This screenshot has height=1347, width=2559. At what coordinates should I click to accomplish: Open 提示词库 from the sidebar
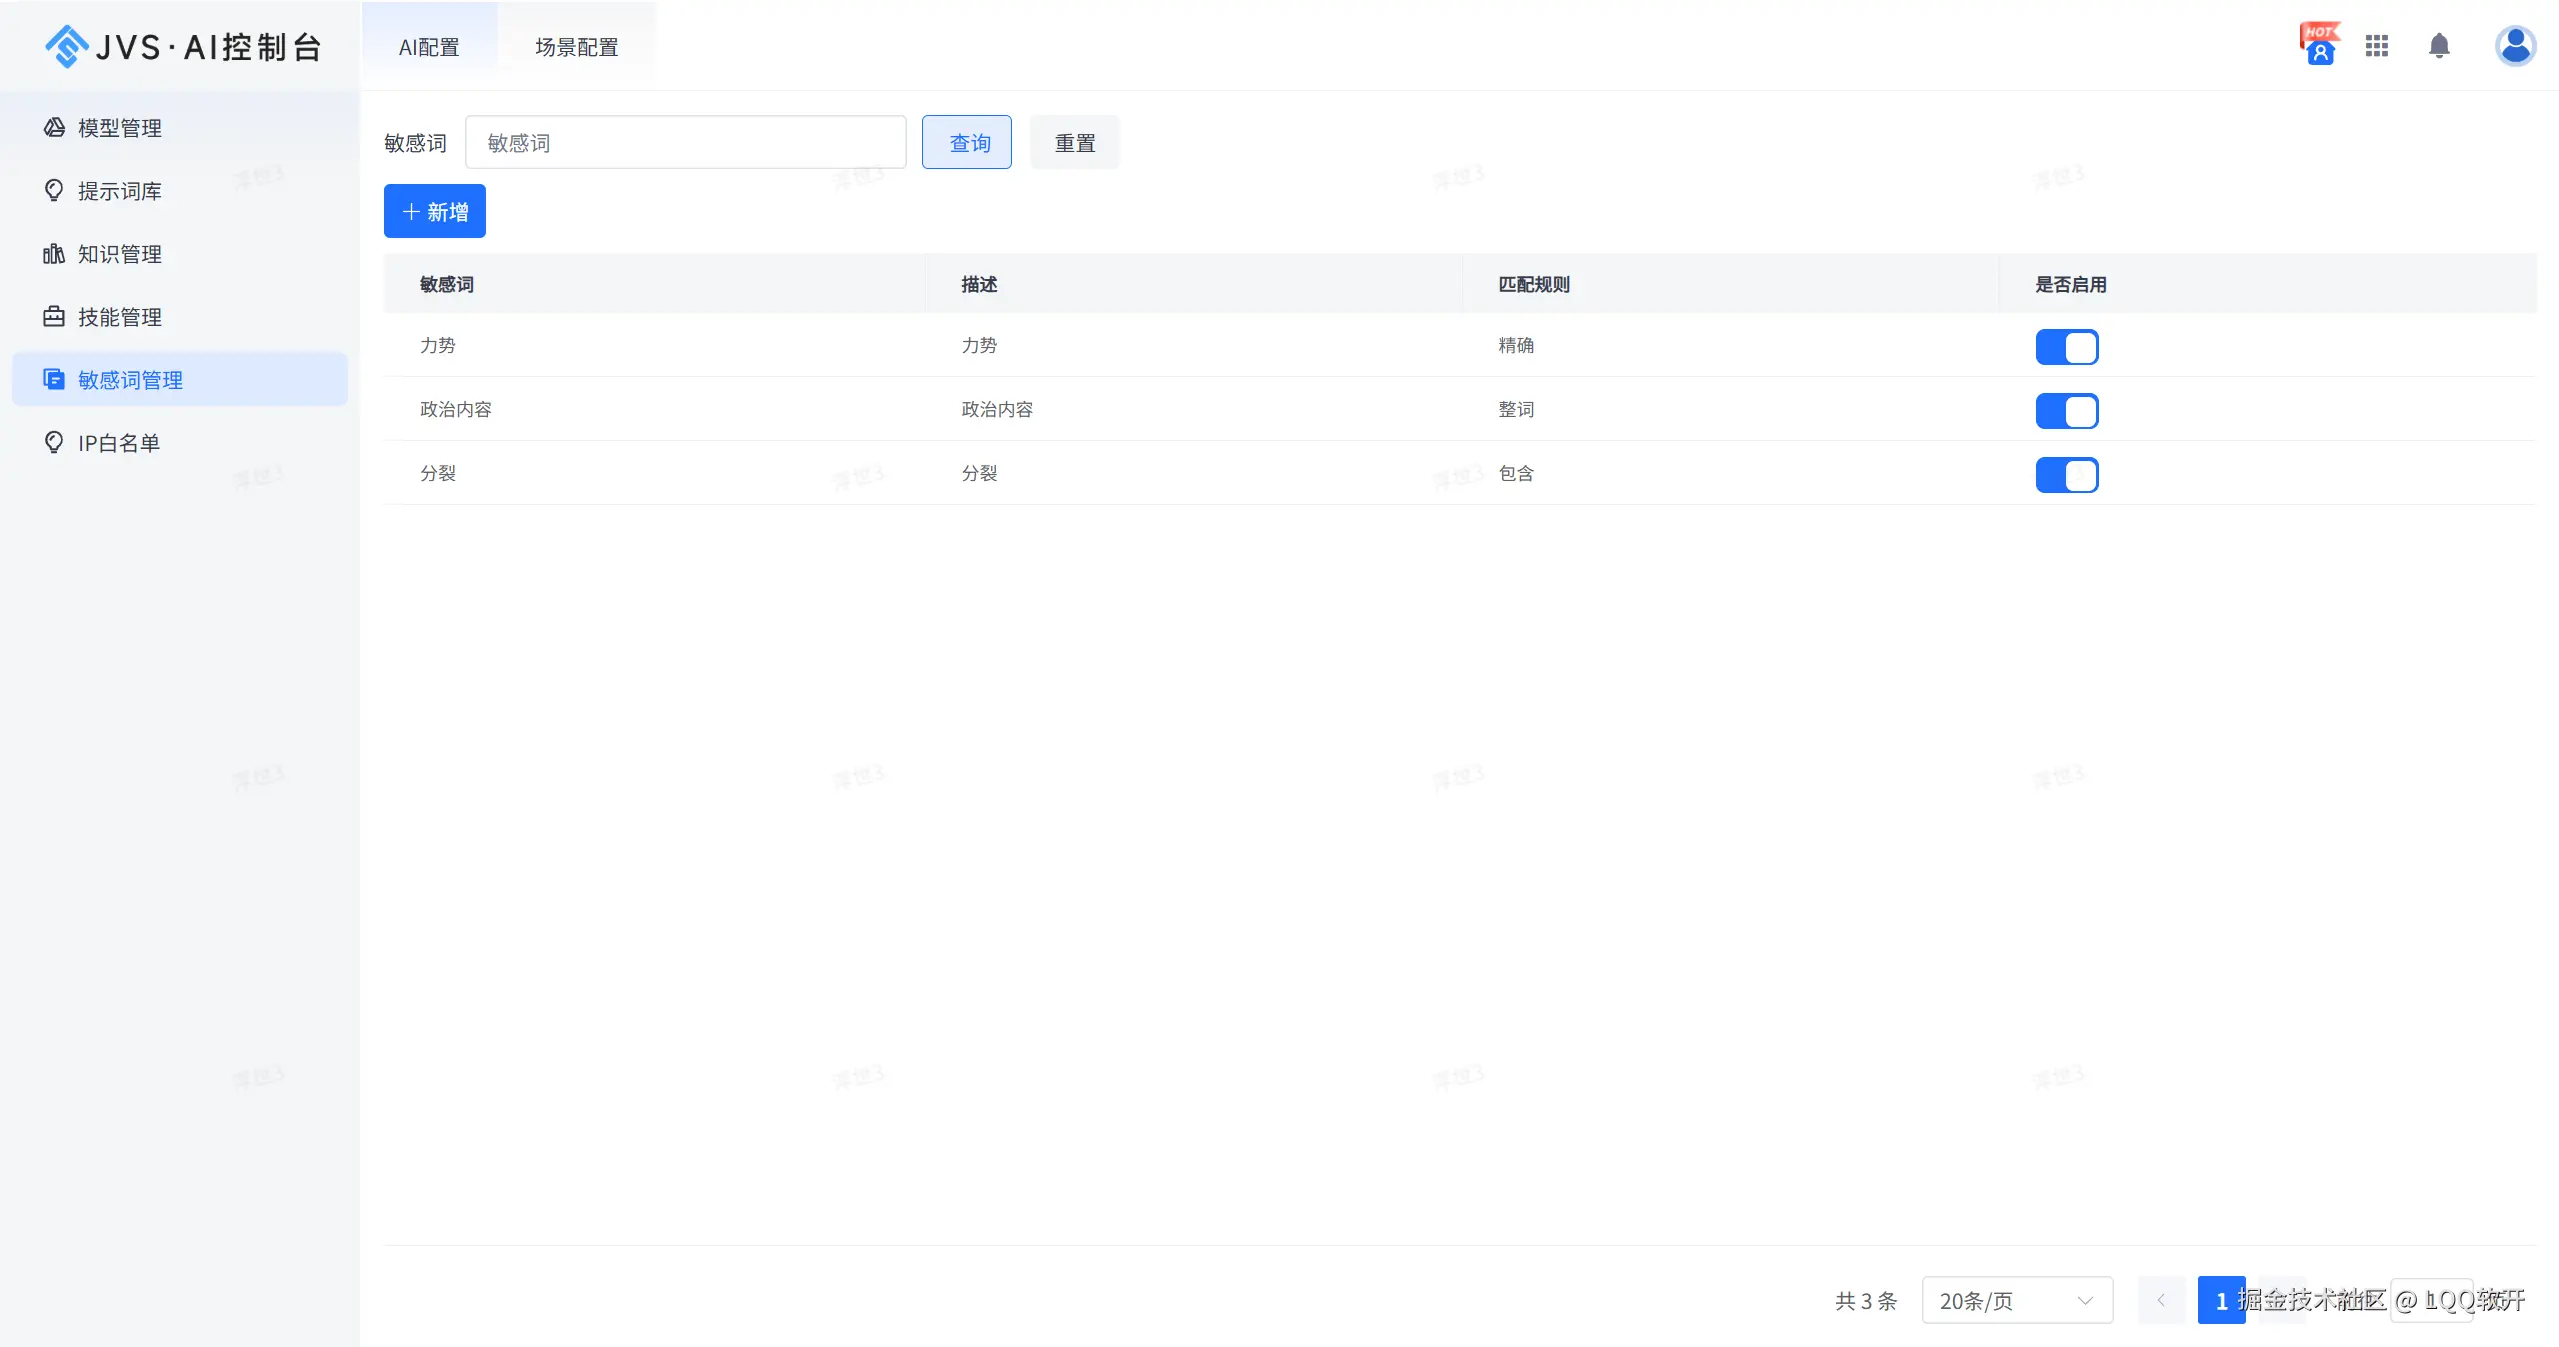click(118, 190)
